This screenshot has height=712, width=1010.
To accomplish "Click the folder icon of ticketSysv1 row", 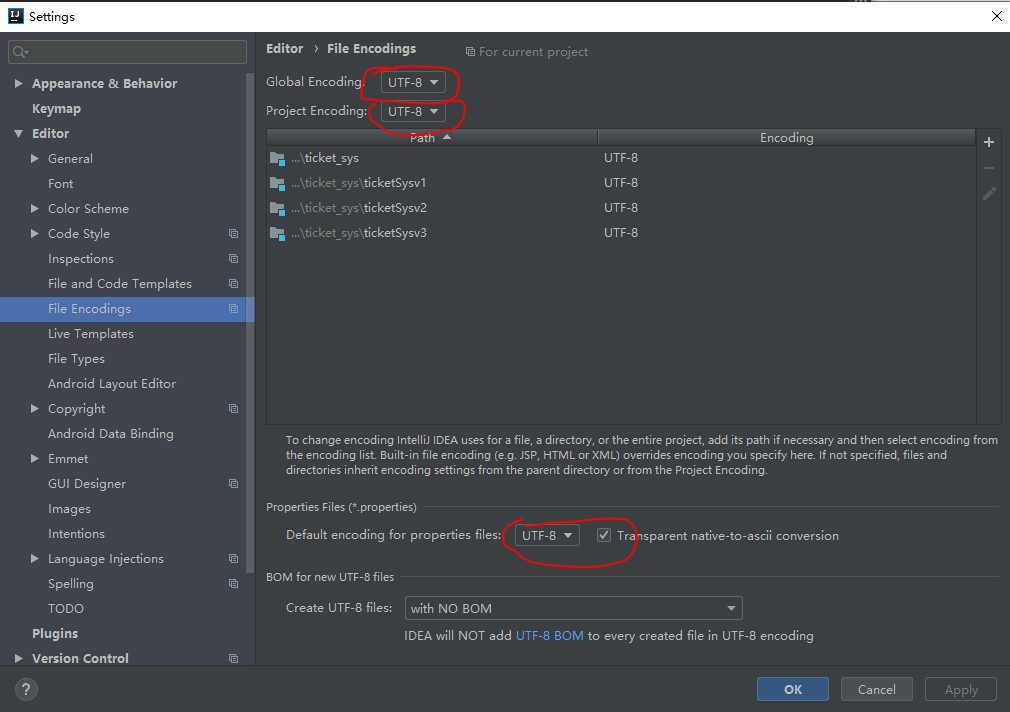I will click(x=278, y=184).
